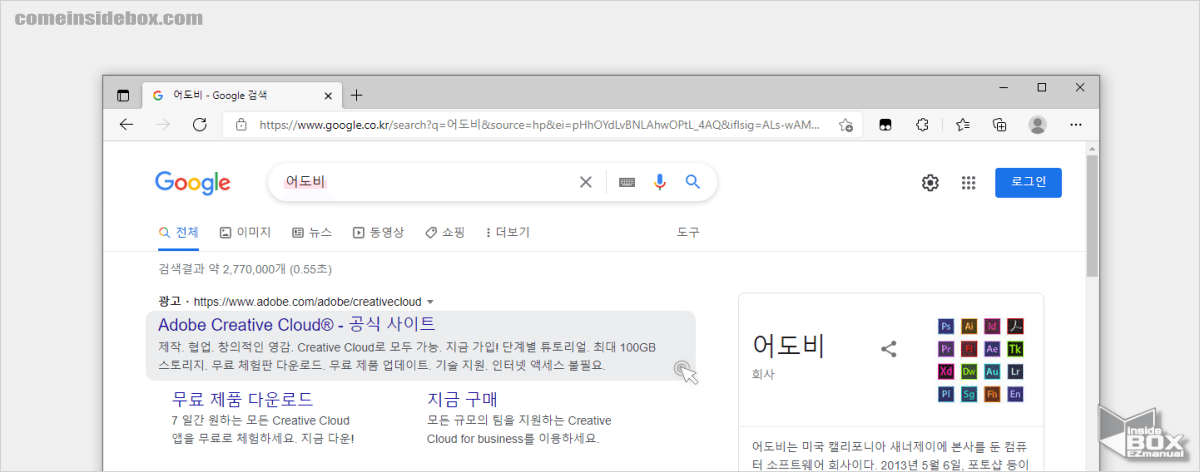
Task: Open the Collections icon in toolbar
Action: pos(999,125)
